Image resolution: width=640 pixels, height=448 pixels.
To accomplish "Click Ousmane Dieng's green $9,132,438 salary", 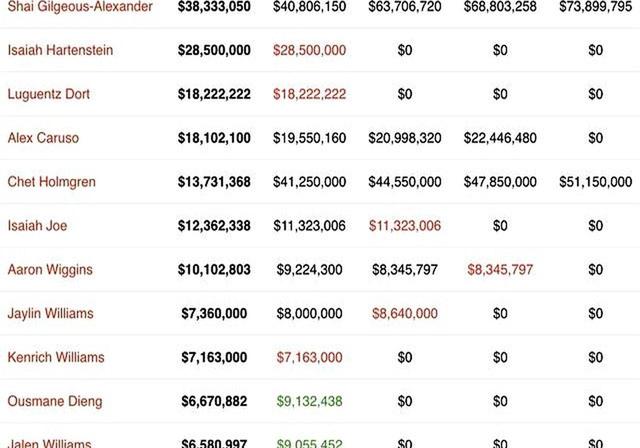I will coord(309,401).
